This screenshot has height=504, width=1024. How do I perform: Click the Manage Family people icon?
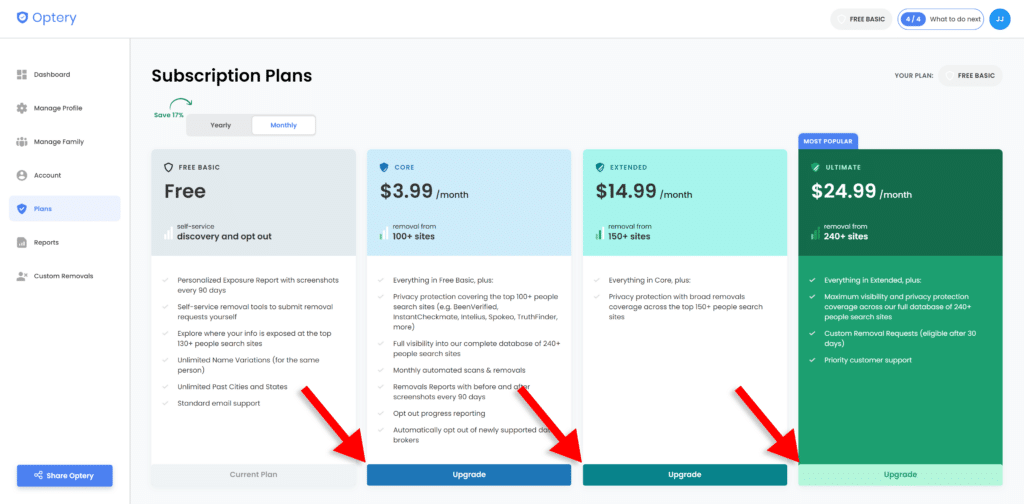tap(22, 142)
